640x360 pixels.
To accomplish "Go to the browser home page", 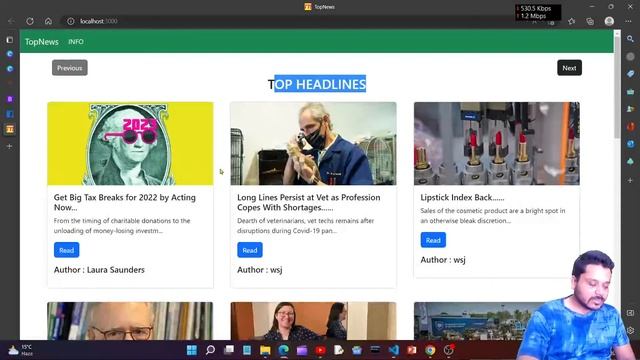I will coord(48,21).
